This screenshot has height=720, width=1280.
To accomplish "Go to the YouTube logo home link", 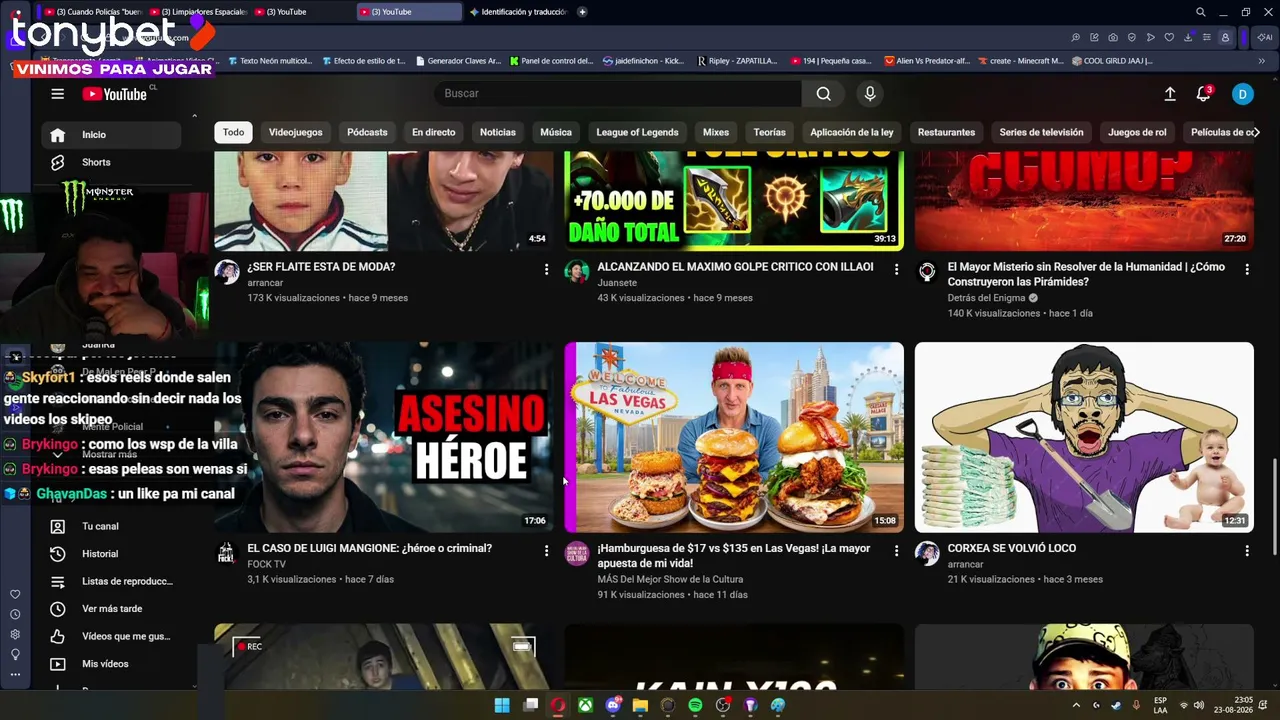I will [115, 94].
